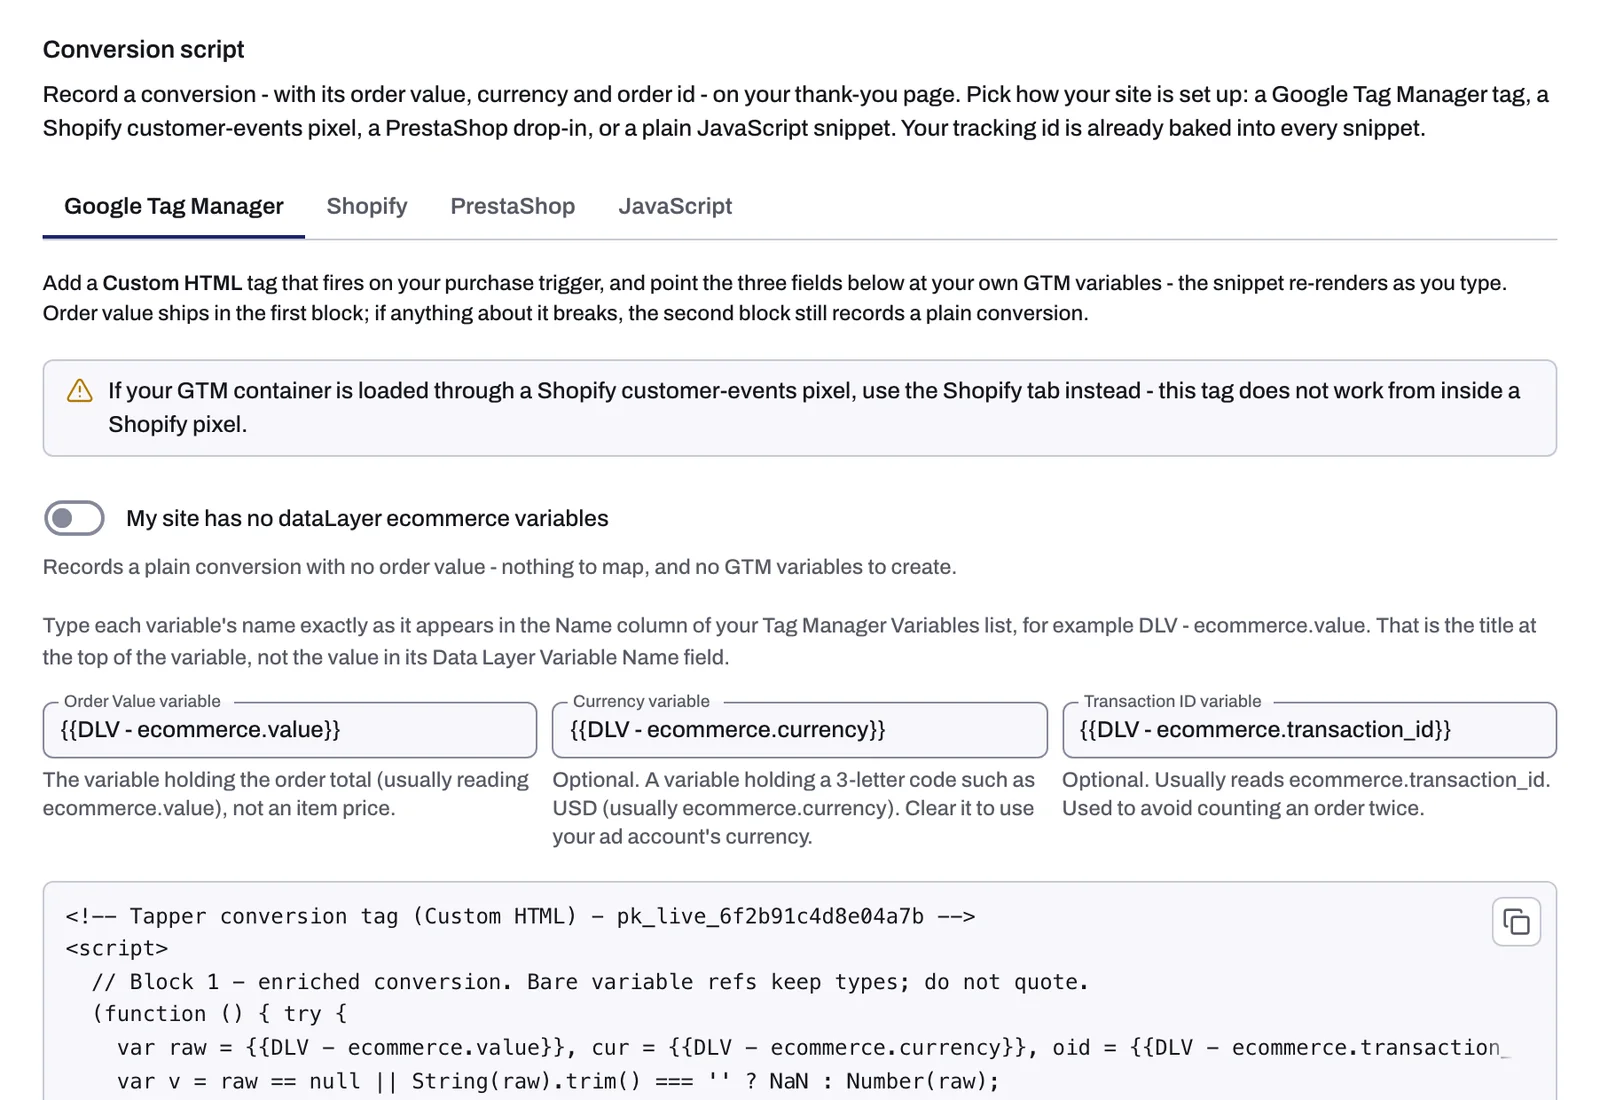Image resolution: width=1600 pixels, height=1100 pixels.
Task: Select the Tapper conversion tag comment line
Action: click(520, 916)
